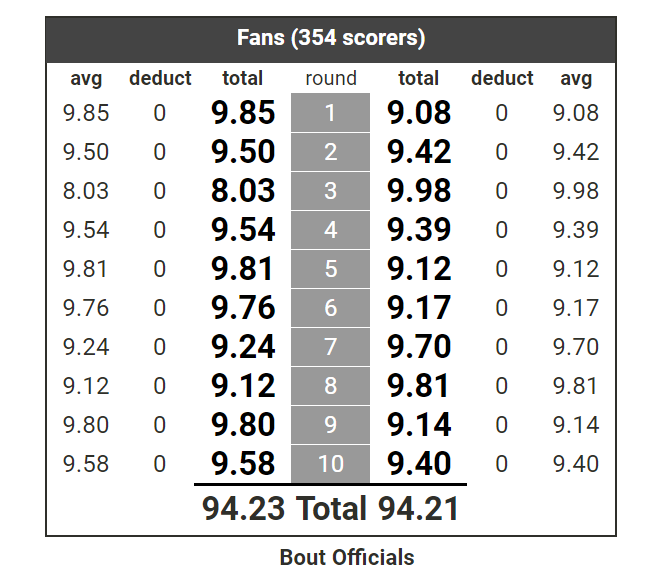Select the round 1 cell
663x573 pixels.
click(330, 112)
